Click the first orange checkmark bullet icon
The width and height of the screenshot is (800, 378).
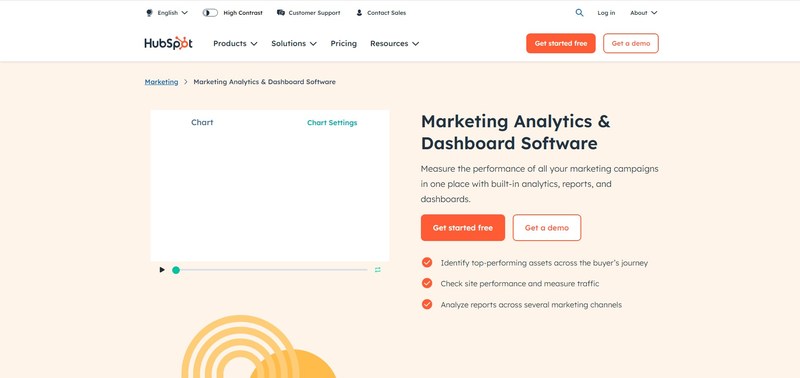click(x=427, y=263)
